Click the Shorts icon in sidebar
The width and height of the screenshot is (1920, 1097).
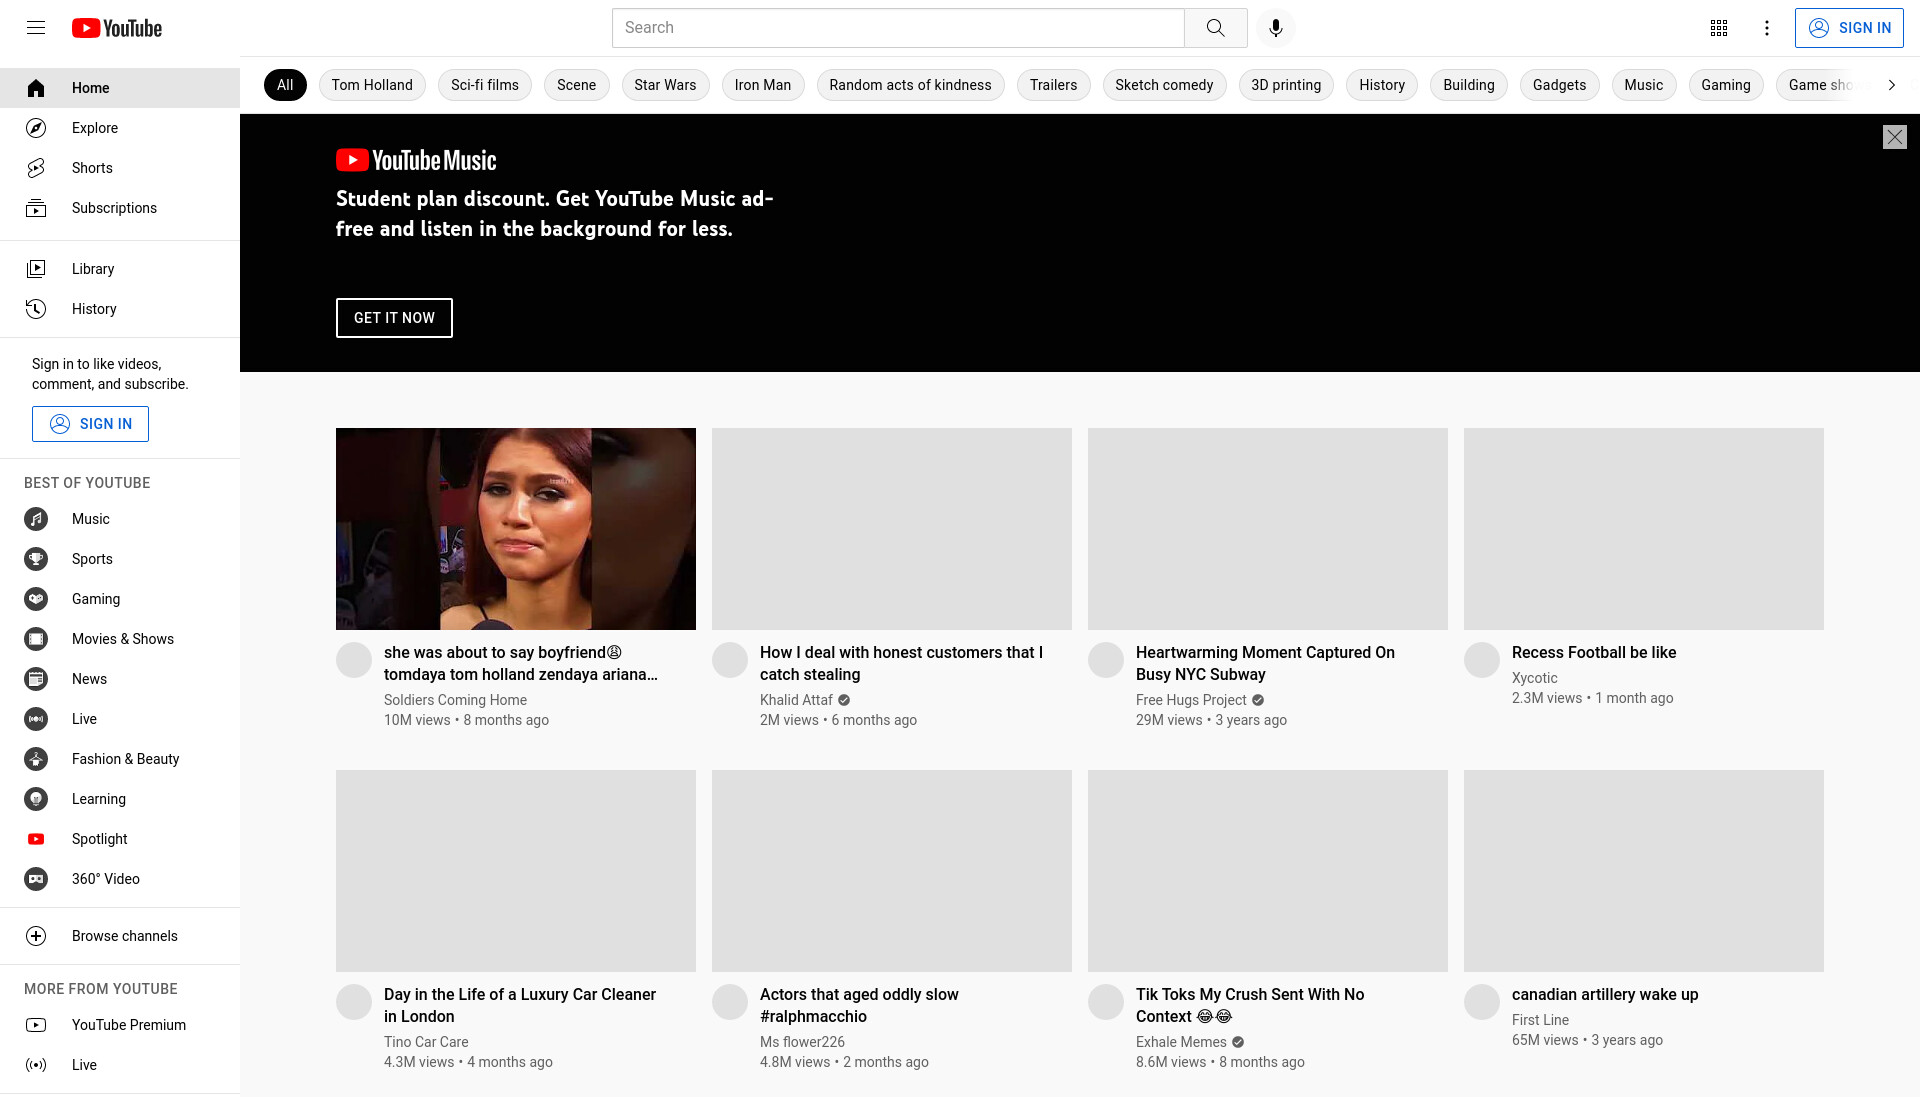coord(36,168)
